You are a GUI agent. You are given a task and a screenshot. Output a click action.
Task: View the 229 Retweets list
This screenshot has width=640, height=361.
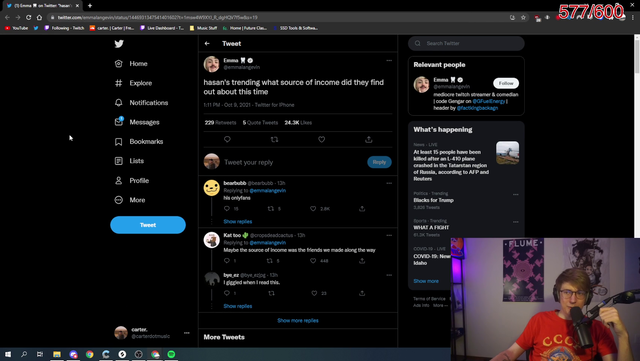coord(220,123)
